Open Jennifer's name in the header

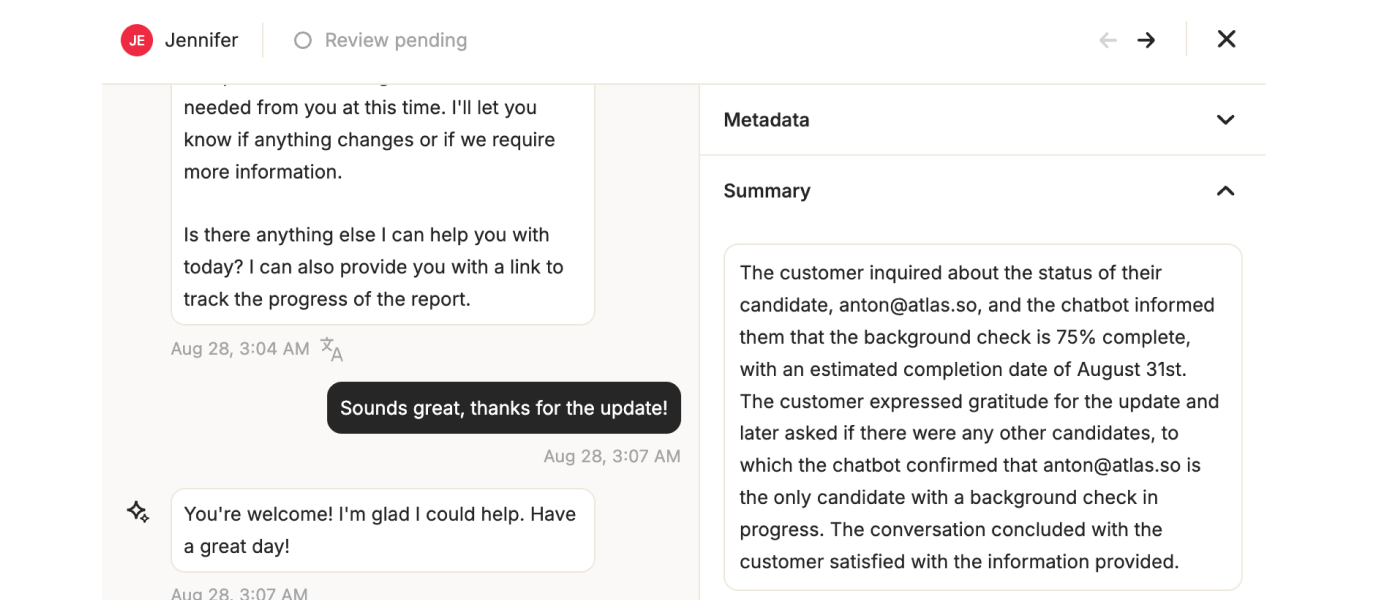(x=201, y=40)
